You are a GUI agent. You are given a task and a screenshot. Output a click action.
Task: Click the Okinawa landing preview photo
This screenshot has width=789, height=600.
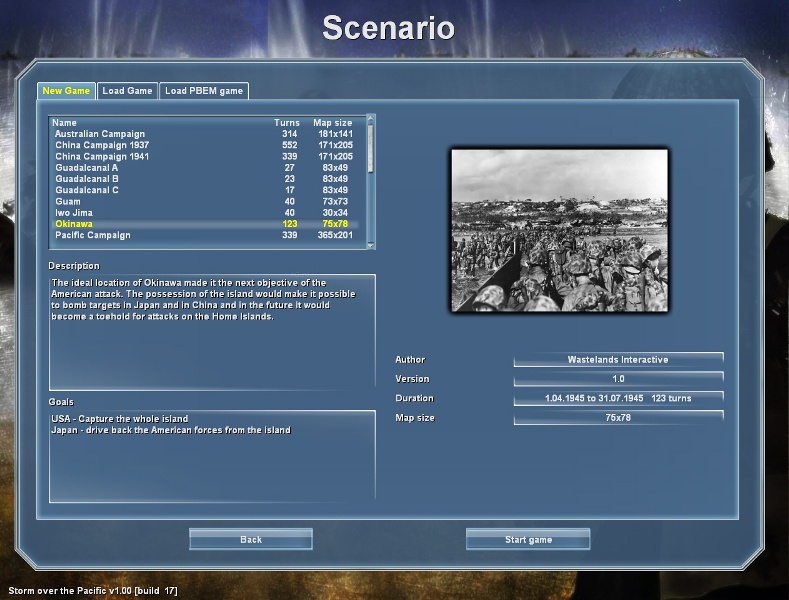(559, 230)
